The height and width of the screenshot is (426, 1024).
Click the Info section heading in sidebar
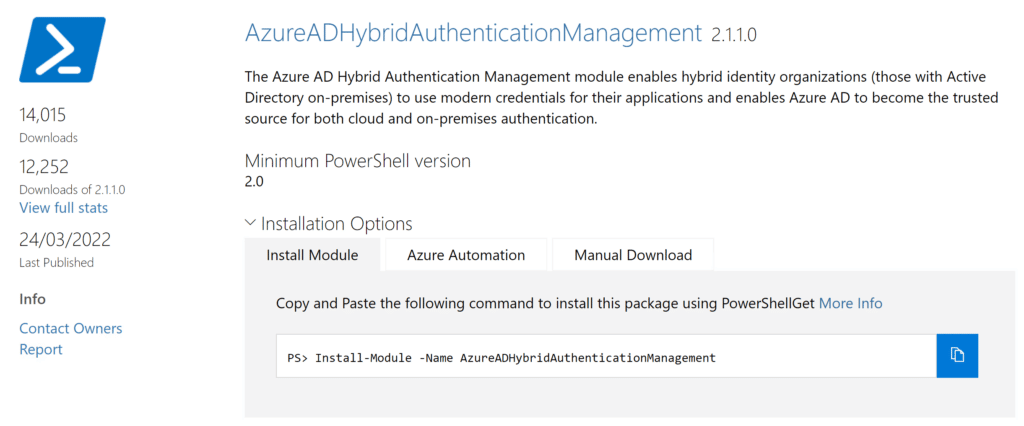(33, 299)
